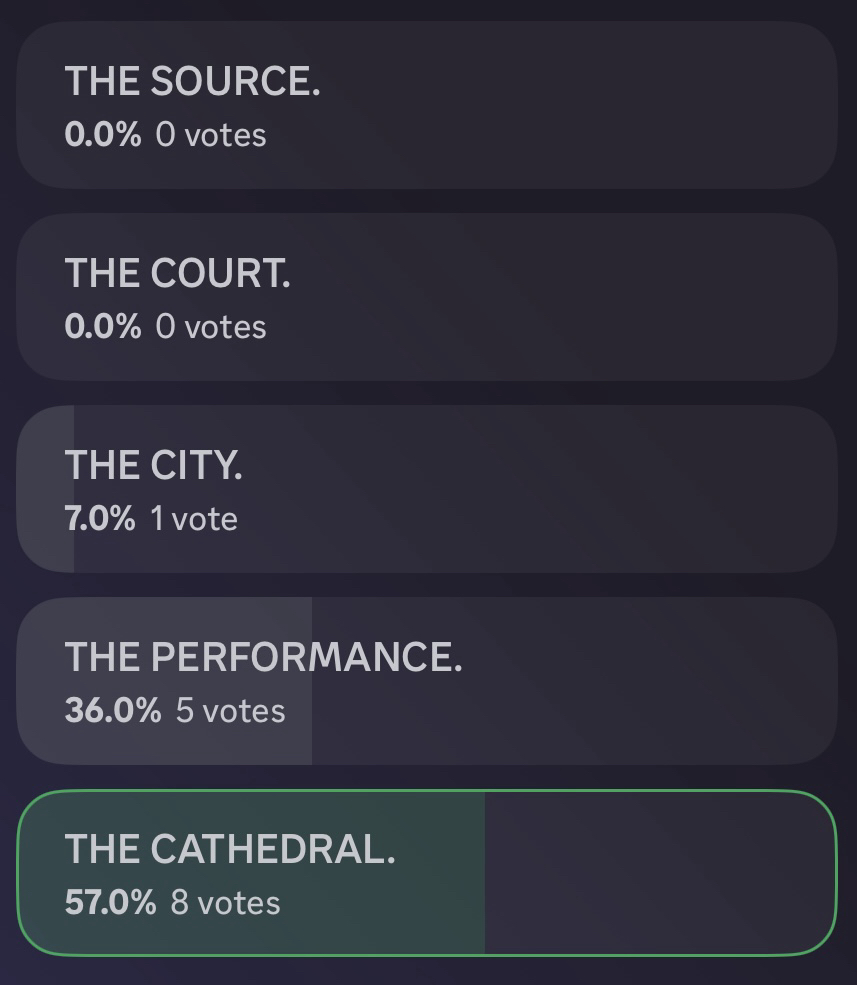Image resolution: width=857 pixels, height=985 pixels.
Task: Click the unfilled part of THE CATHEDRAL bar
Action: 660,872
